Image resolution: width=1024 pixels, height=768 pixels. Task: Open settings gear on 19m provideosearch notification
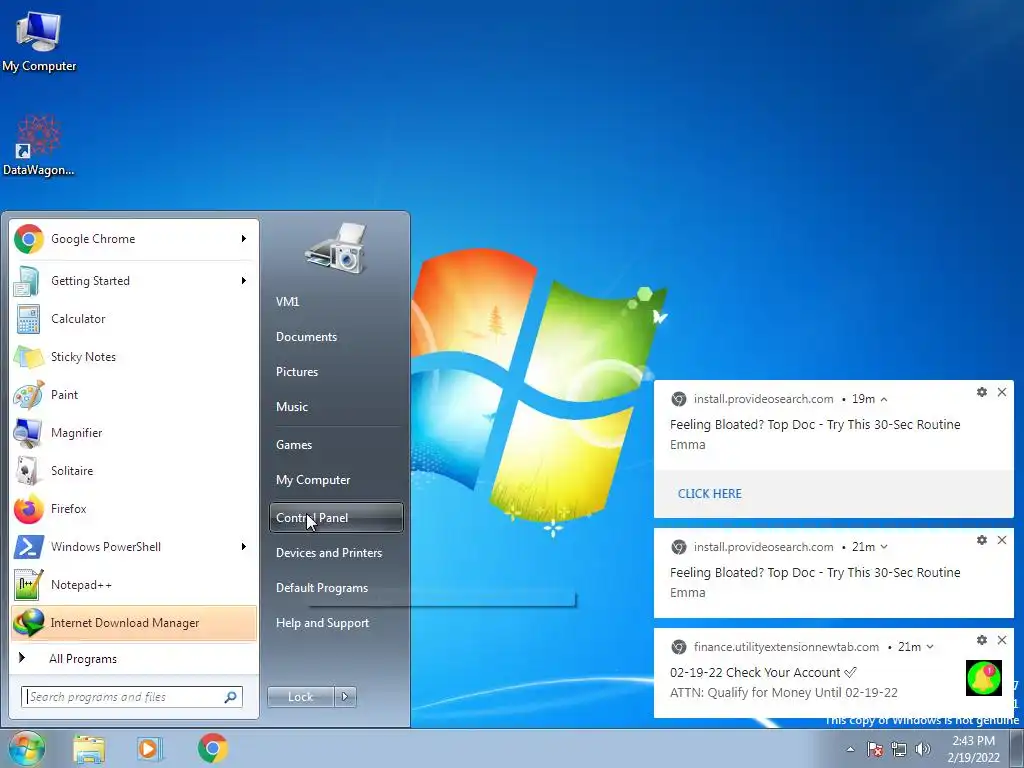point(982,392)
